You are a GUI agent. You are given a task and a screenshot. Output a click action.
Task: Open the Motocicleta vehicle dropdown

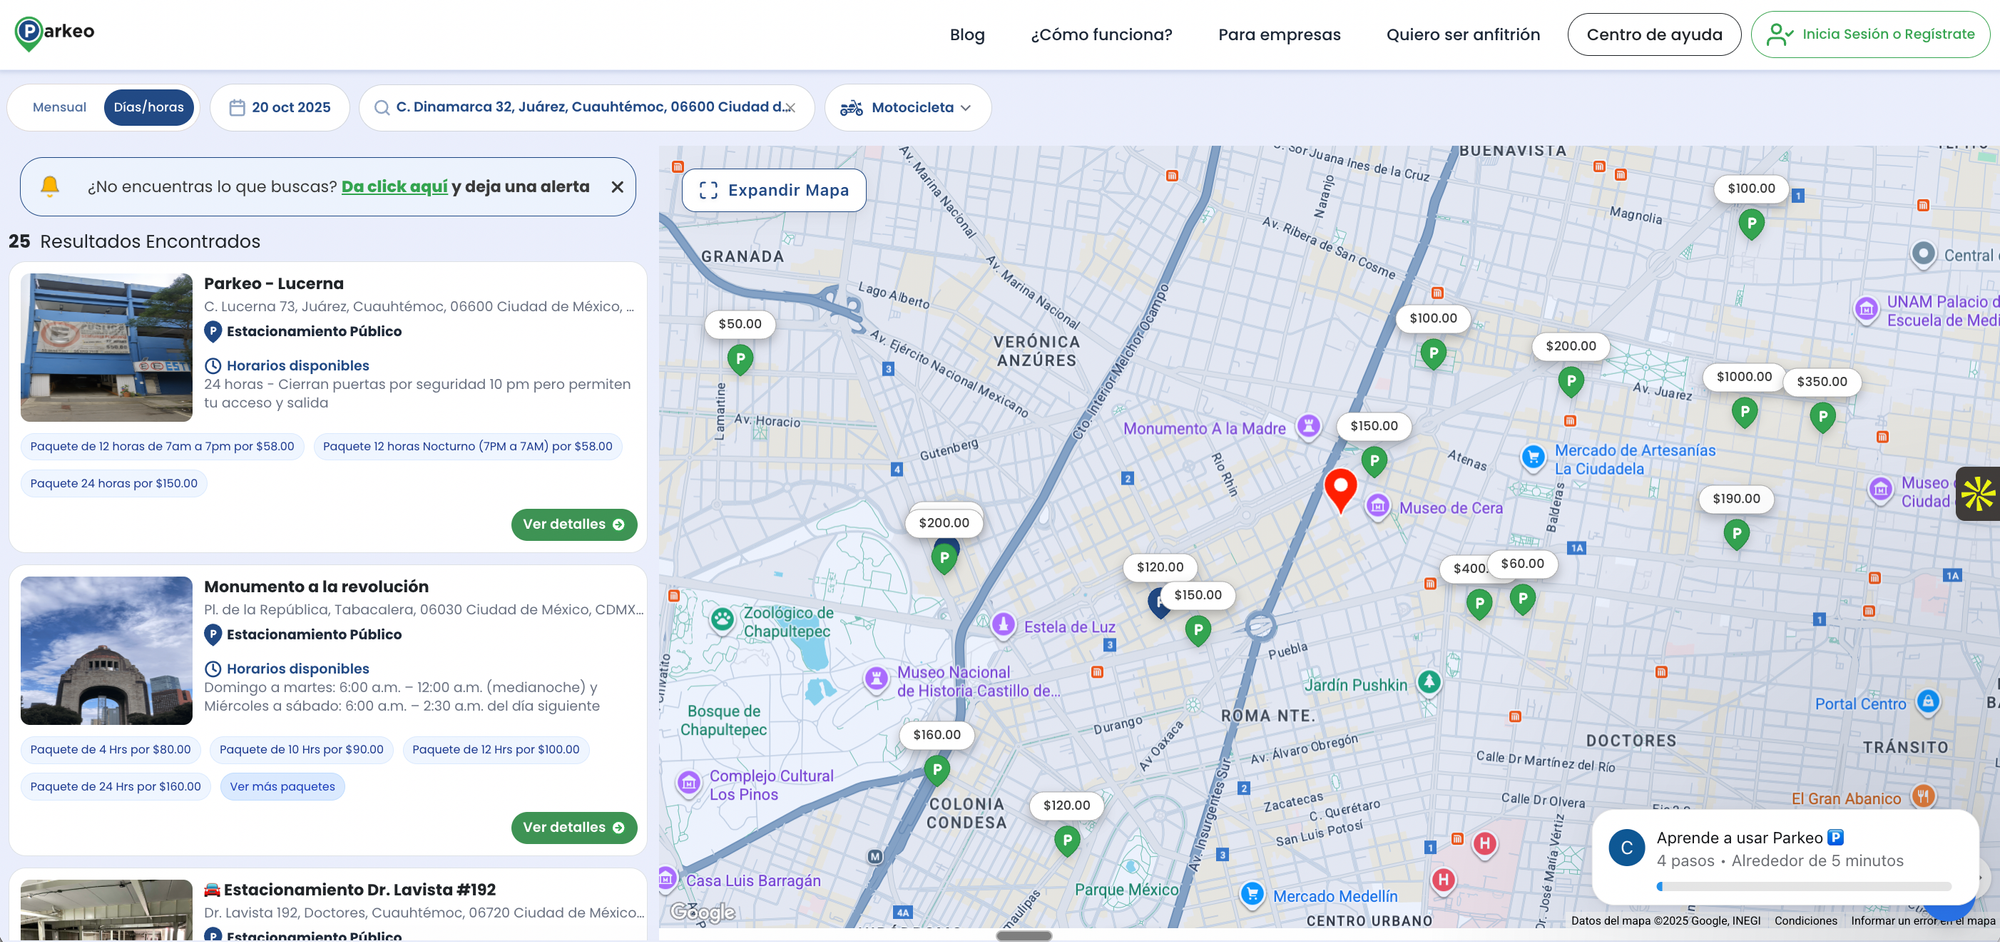coord(907,107)
